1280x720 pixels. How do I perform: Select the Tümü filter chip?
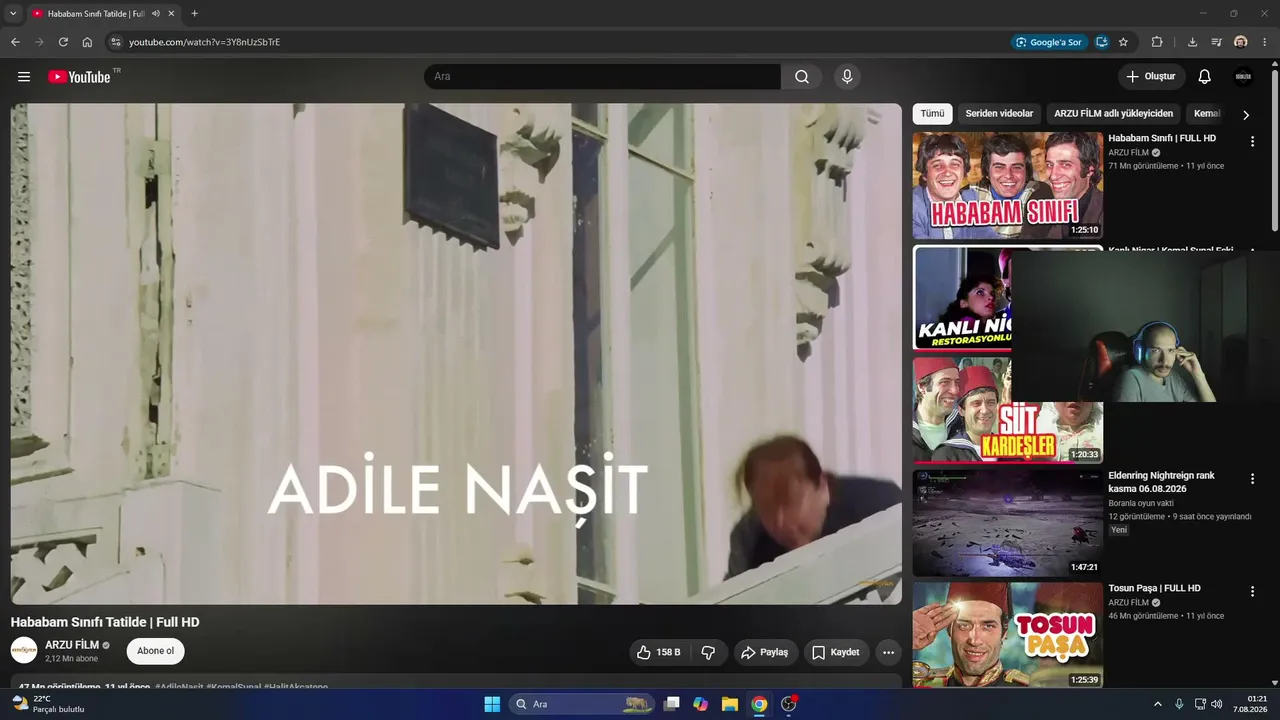(932, 114)
